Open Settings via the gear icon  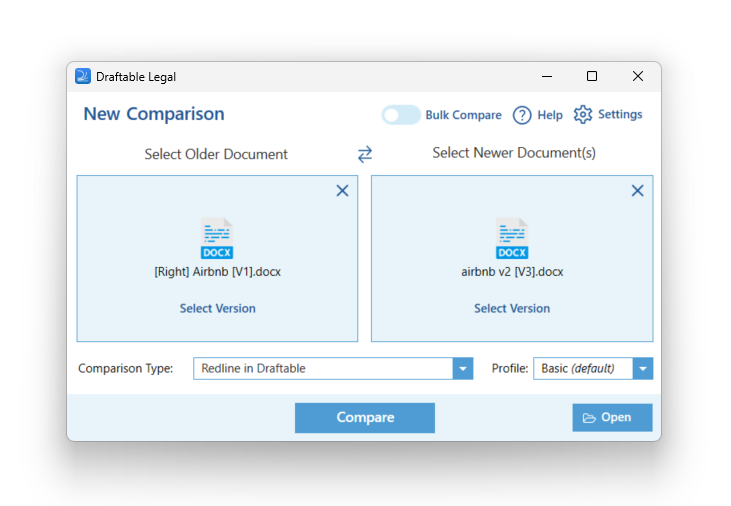point(583,114)
